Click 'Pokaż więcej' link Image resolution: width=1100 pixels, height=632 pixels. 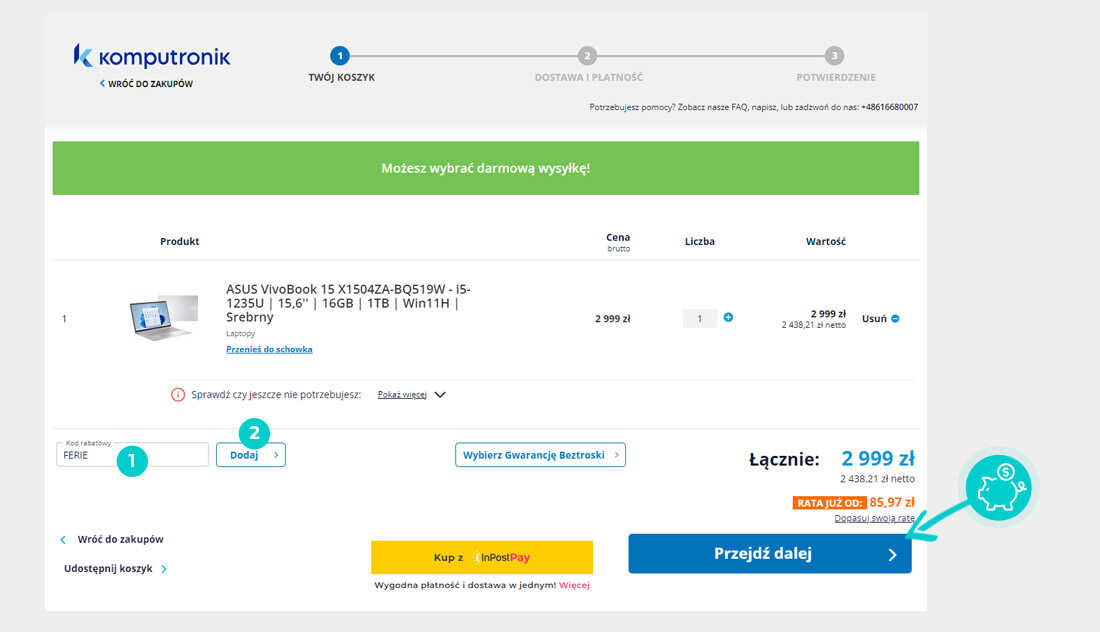coord(402,395)
